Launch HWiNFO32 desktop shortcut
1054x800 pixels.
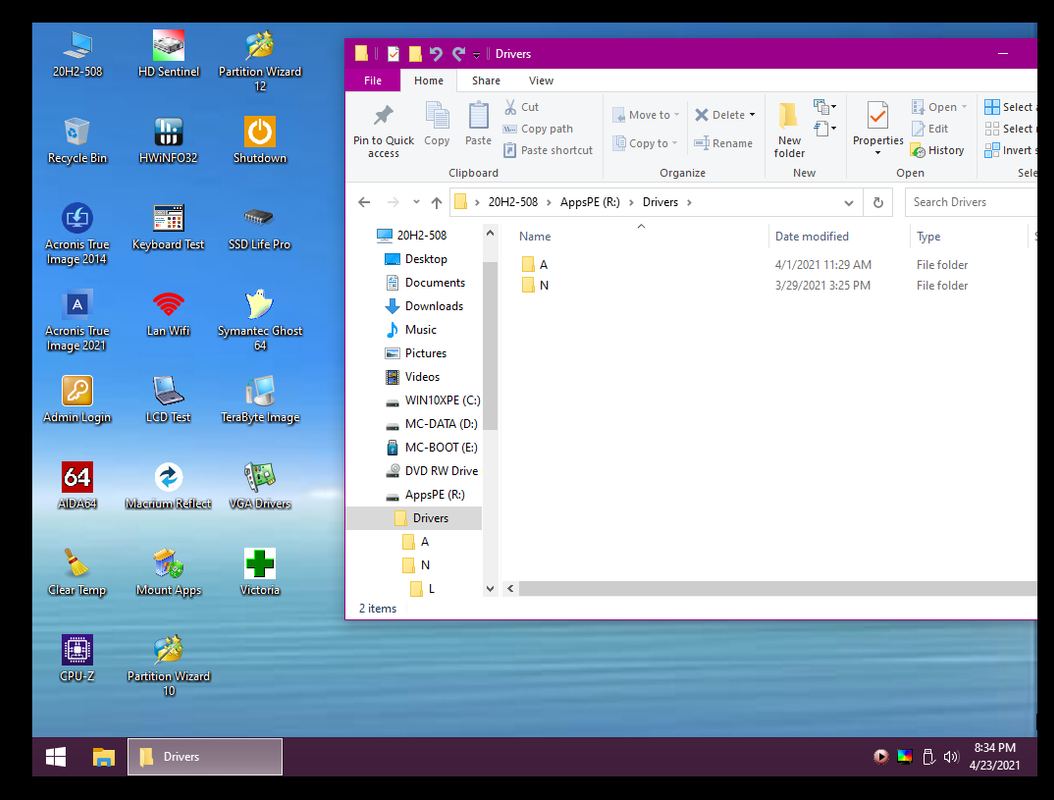click(168, 141)
